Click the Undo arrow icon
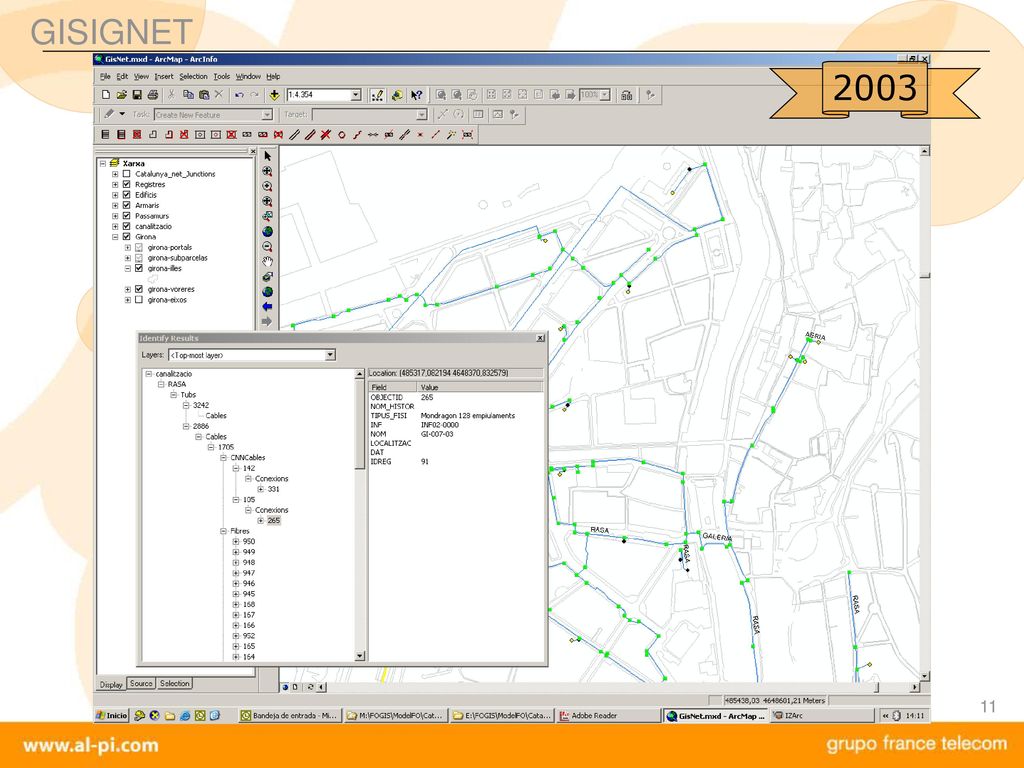Screen dimensions: 1024x768 point(239,95)
